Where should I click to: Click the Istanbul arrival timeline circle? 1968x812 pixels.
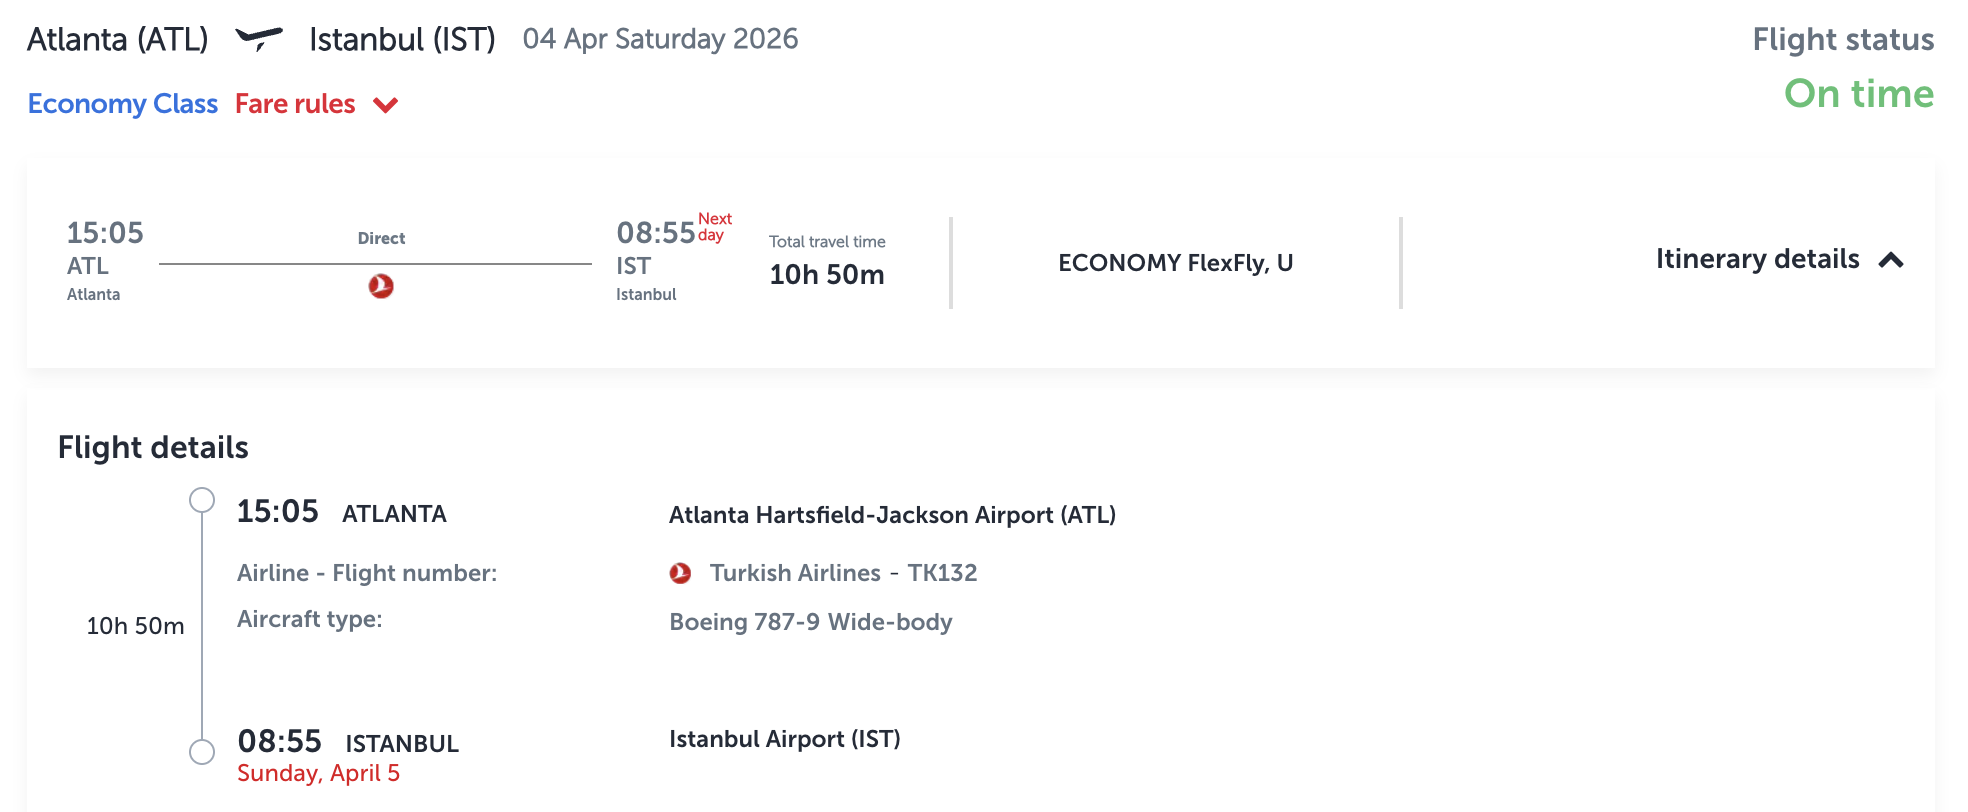(x=202, y=752)
